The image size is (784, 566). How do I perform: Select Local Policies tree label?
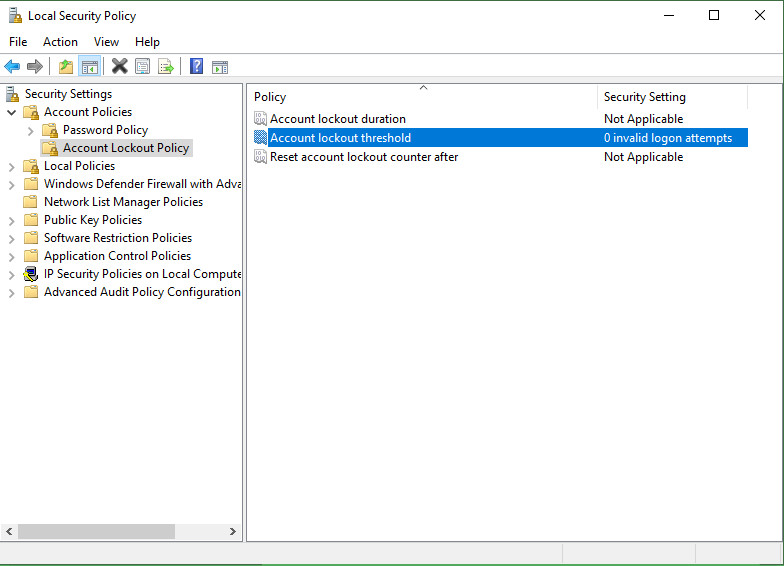80,166
